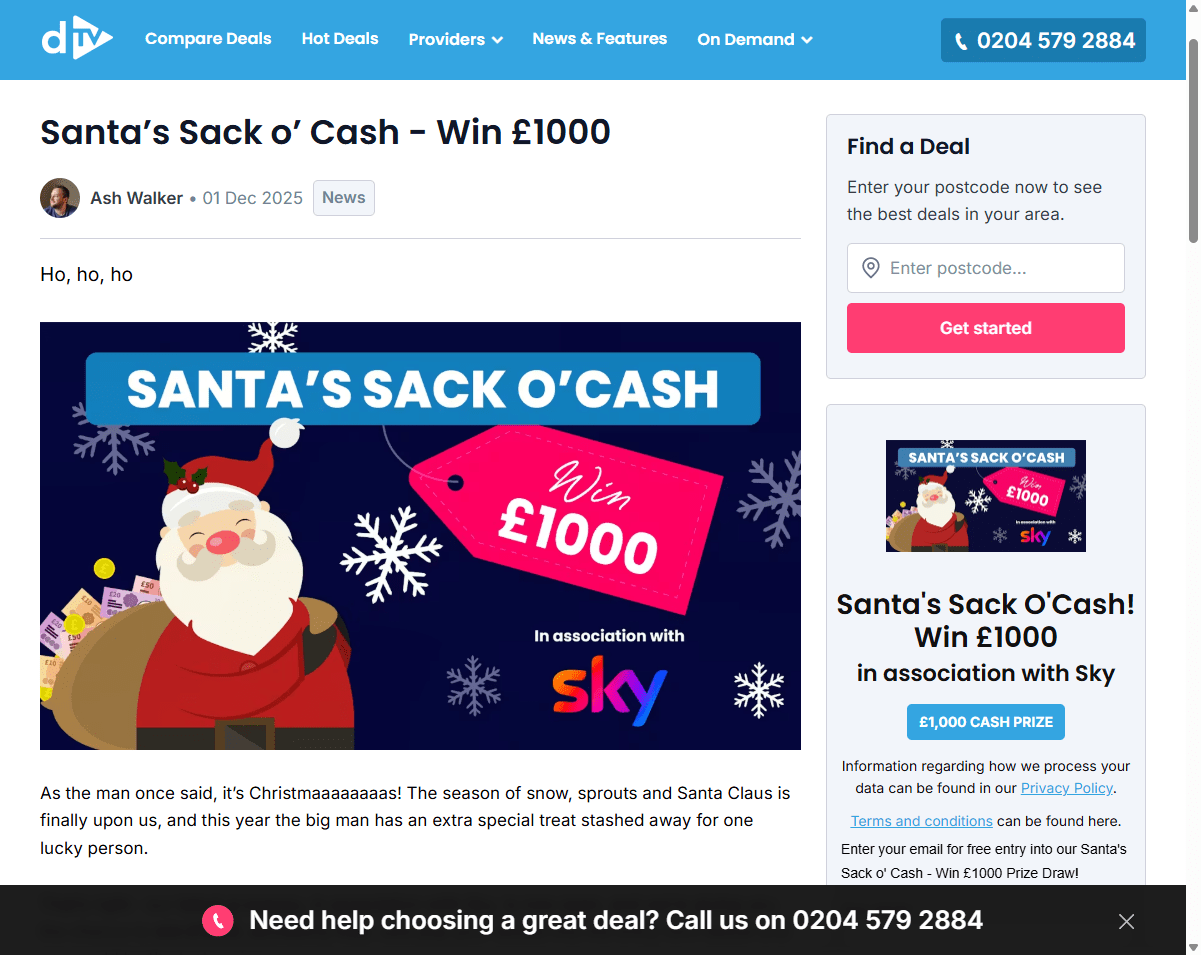Click the dTV logo in header
Viewport: 1201px width, 955px height.
pos(77,38)
